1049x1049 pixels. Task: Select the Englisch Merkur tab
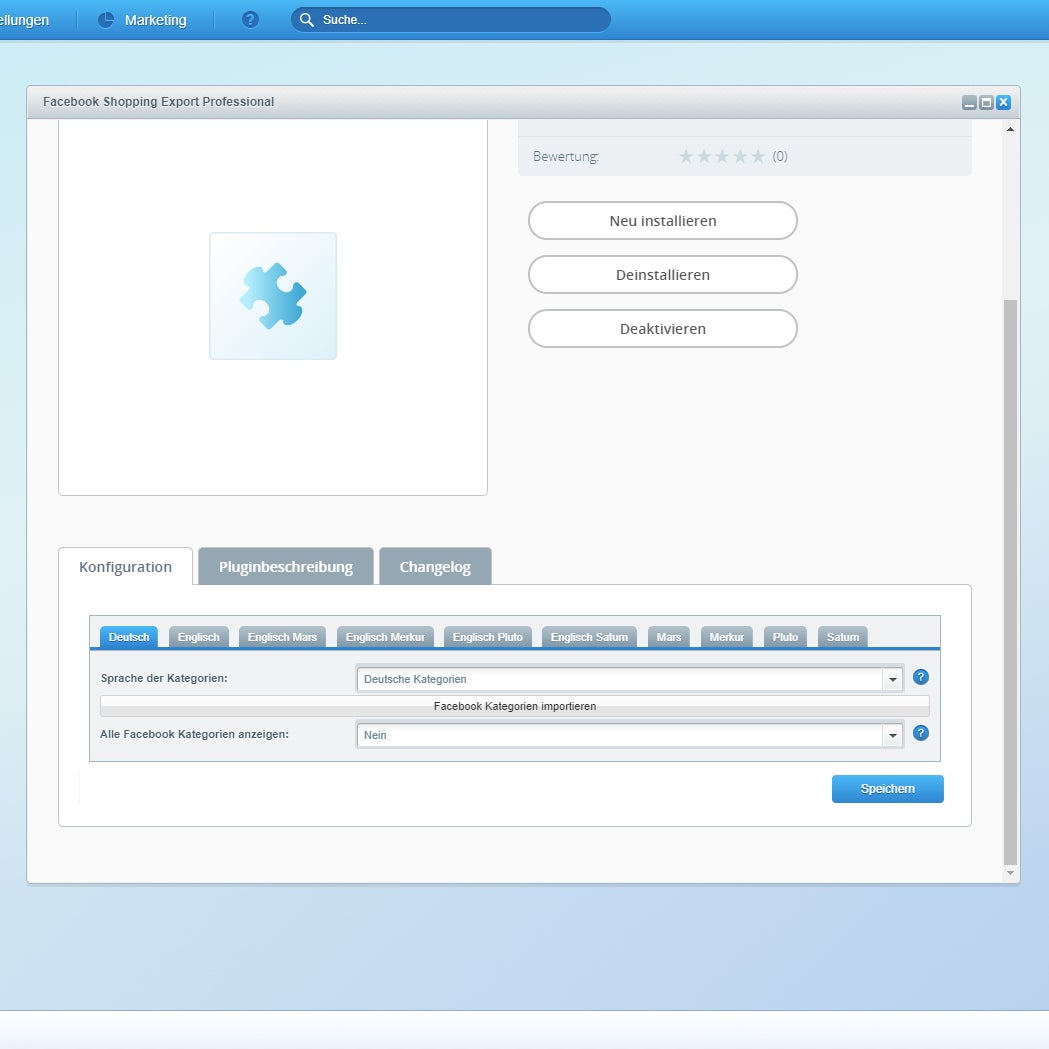[385, 637]
